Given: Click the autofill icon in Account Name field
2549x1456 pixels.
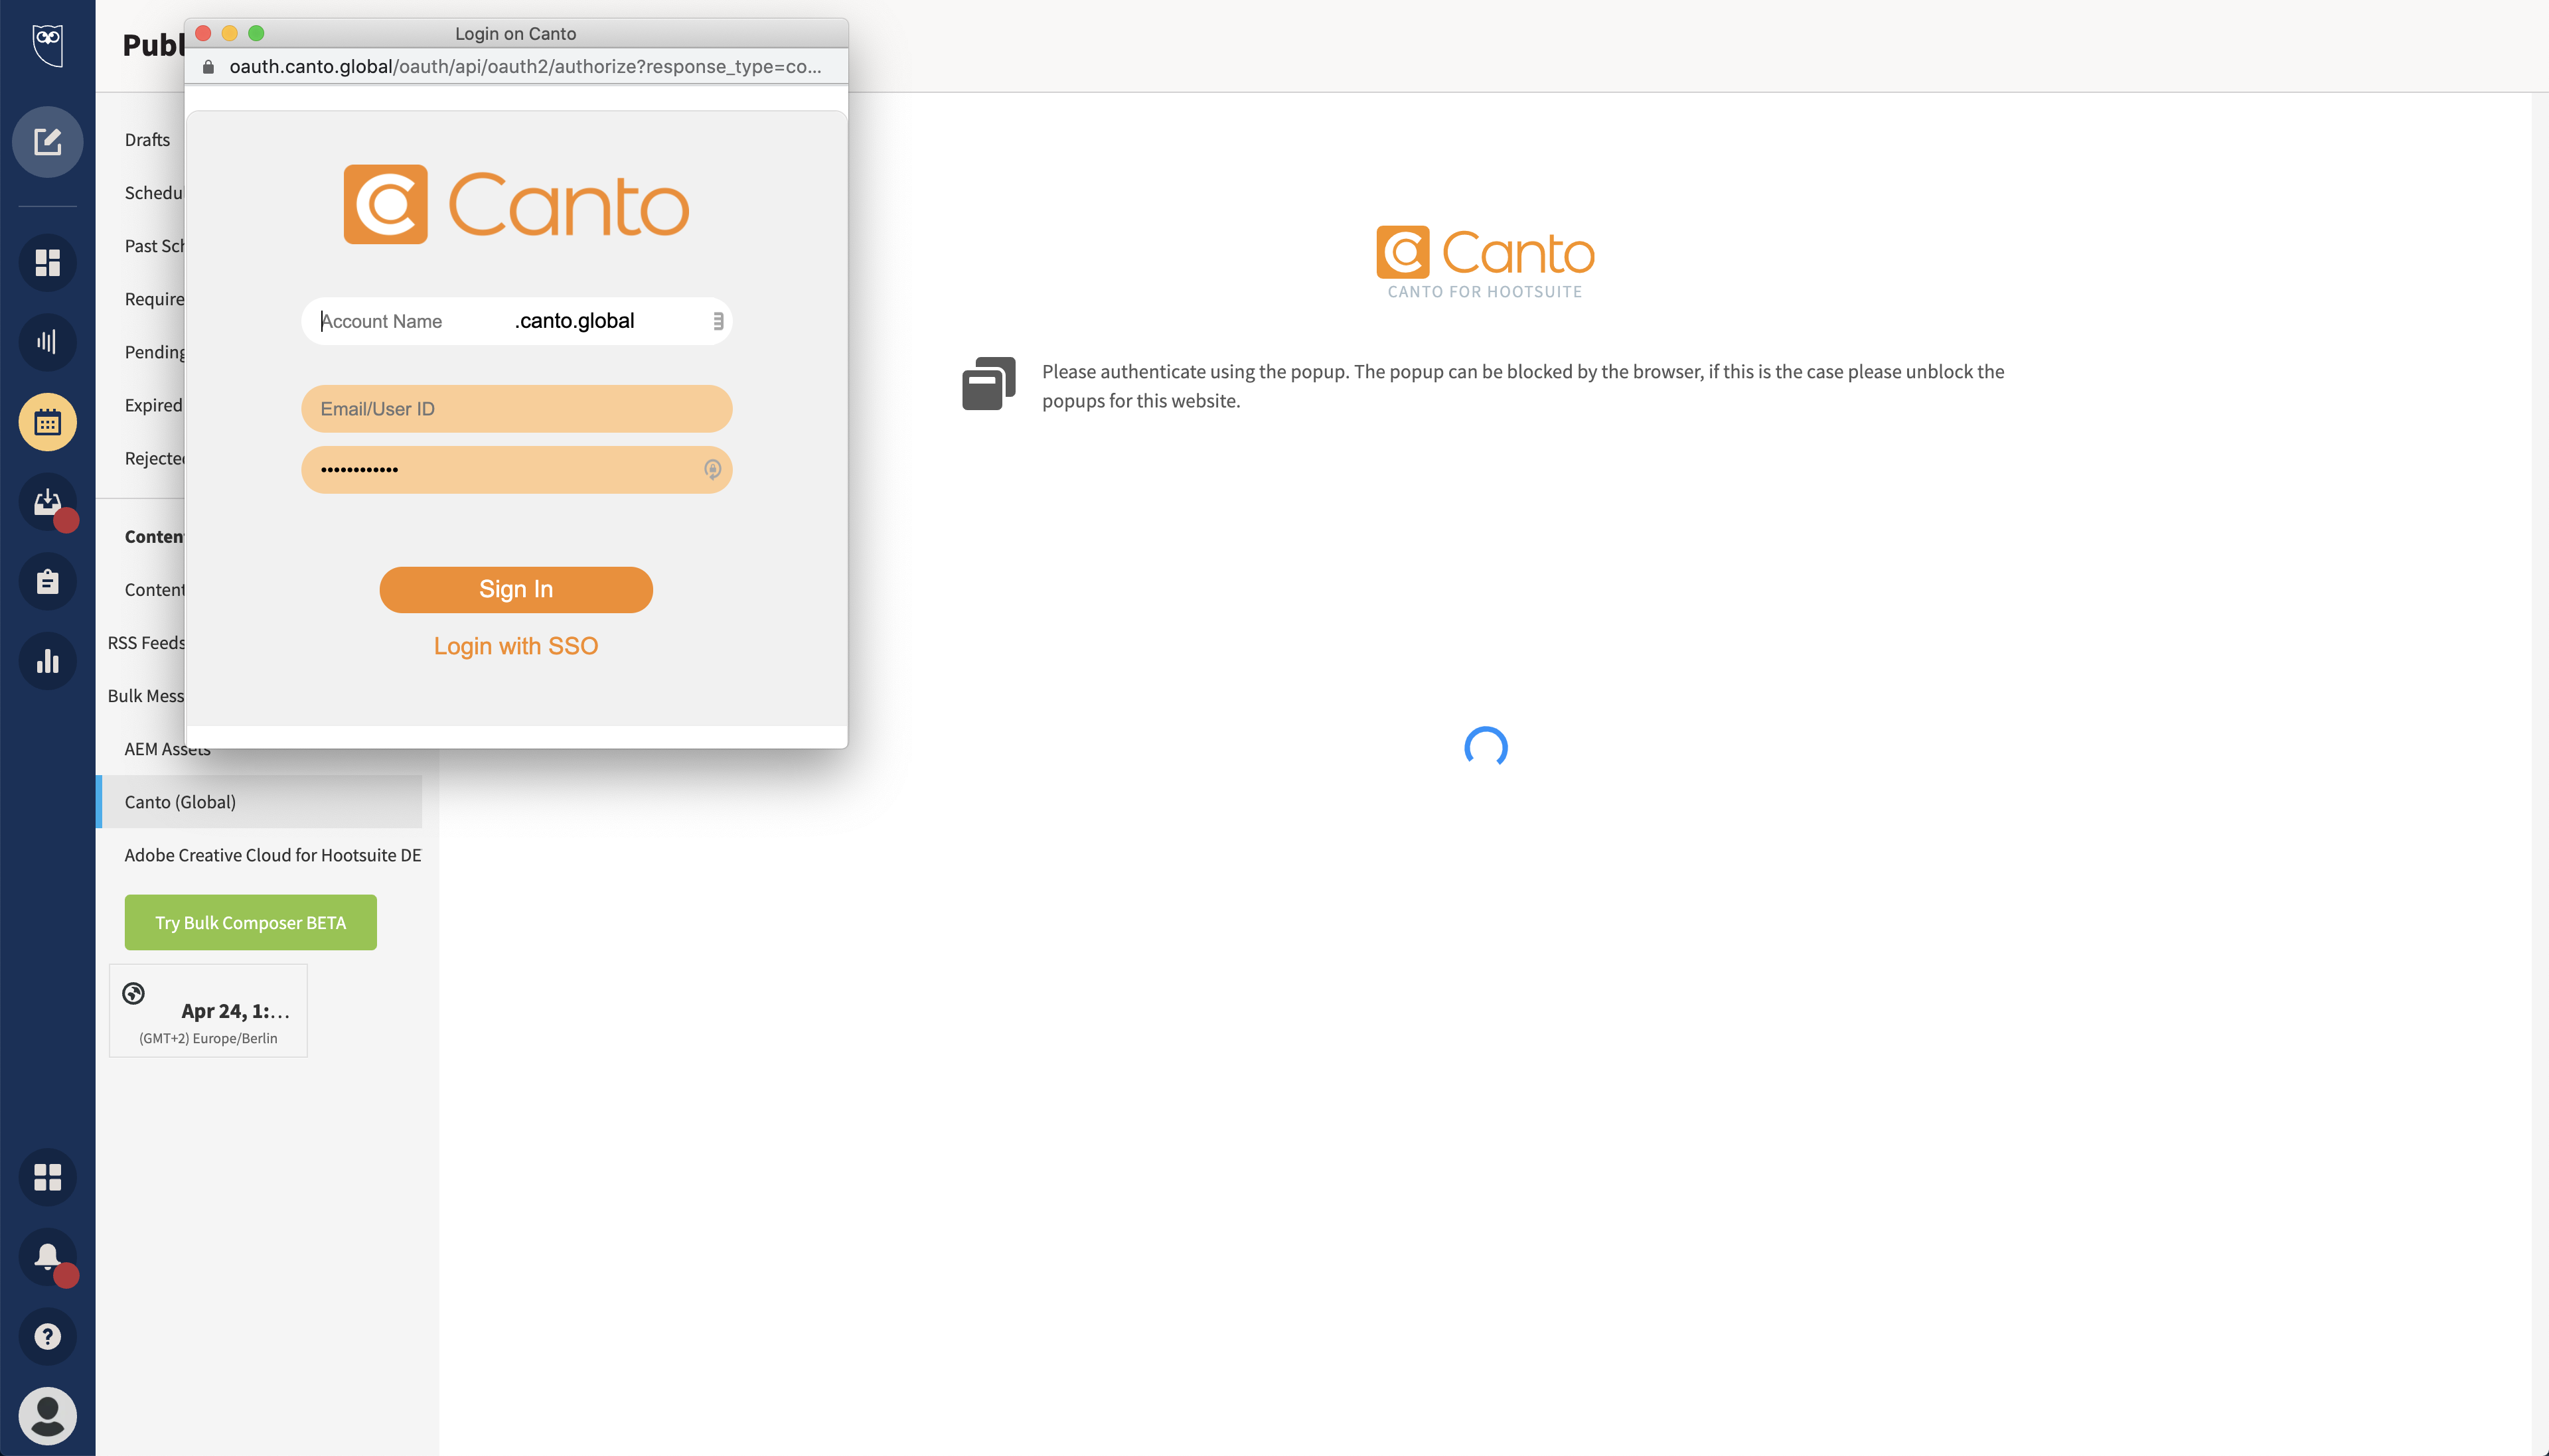Looking at the screenshot, I should coord(718,321).
